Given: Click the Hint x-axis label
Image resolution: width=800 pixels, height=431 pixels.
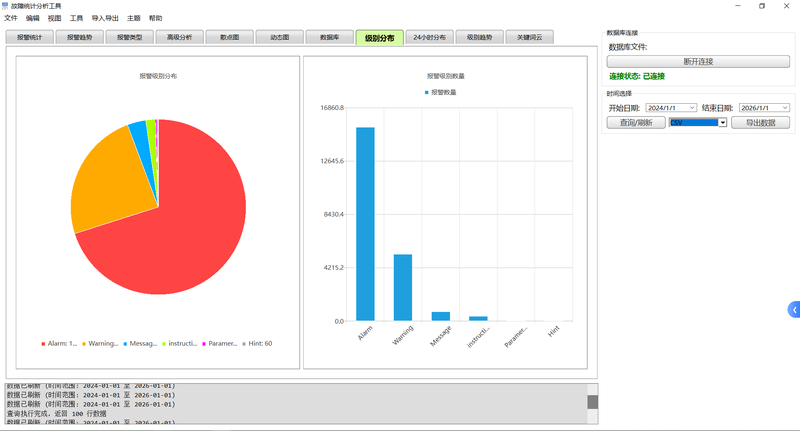Looking at the screenshot, I should [x=554, y=331].
